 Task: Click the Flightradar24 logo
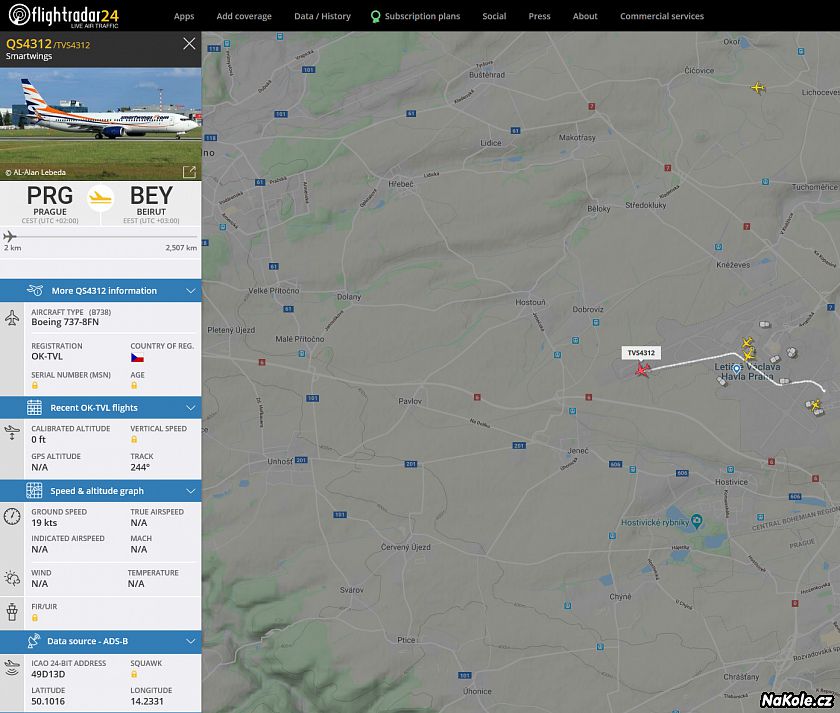(x=64, y=15)
